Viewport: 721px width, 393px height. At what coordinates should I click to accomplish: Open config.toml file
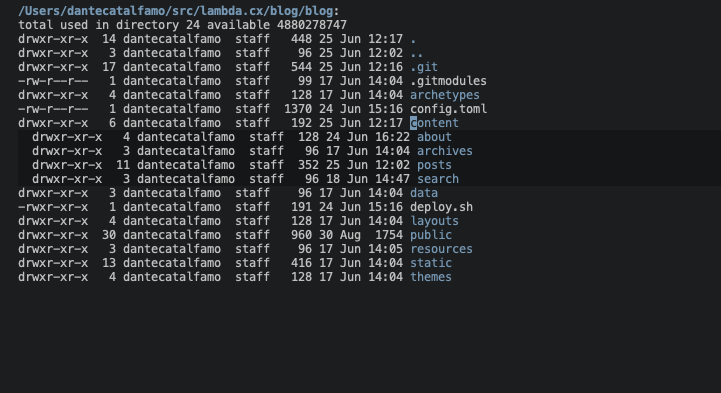click(x=448, y=109)
